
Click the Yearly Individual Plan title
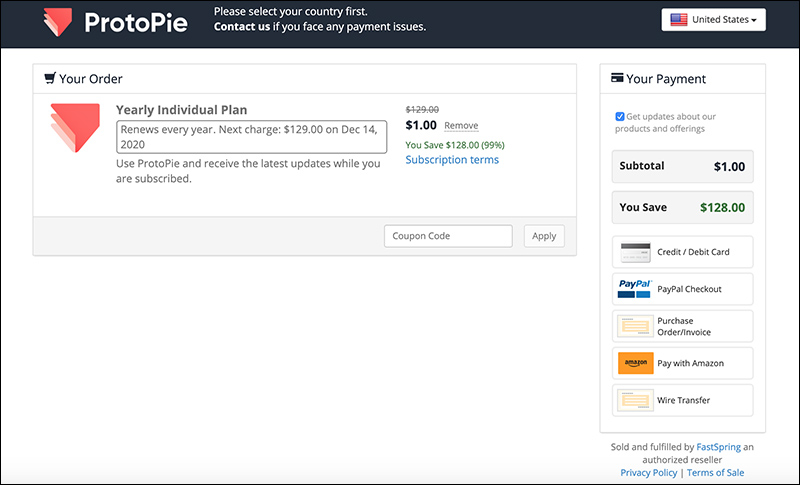coord(181,110)
